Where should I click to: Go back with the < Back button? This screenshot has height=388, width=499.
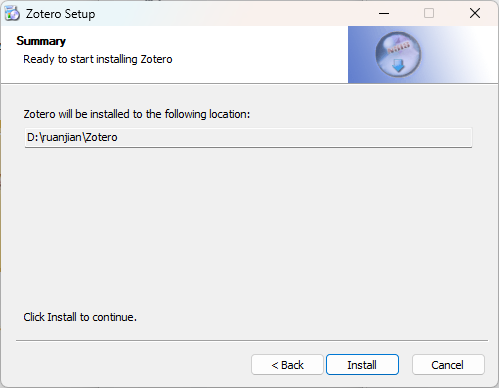pyautogui.click(x=287, y=365)
